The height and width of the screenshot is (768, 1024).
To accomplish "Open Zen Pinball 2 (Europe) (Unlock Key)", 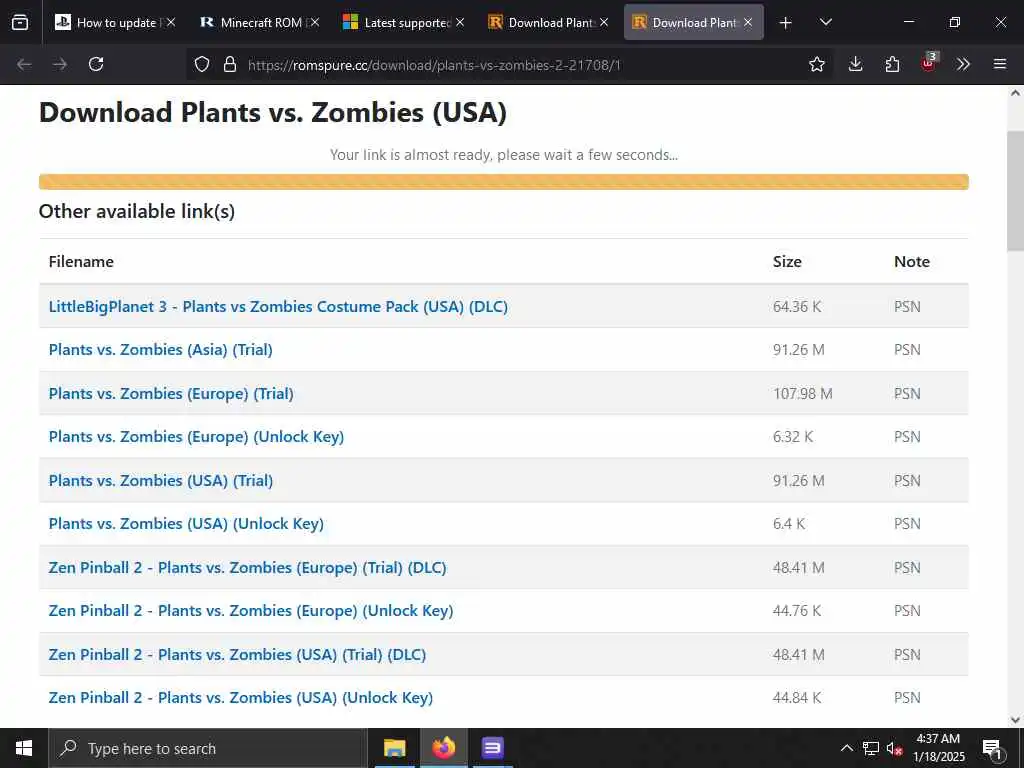I will [251, 610].
